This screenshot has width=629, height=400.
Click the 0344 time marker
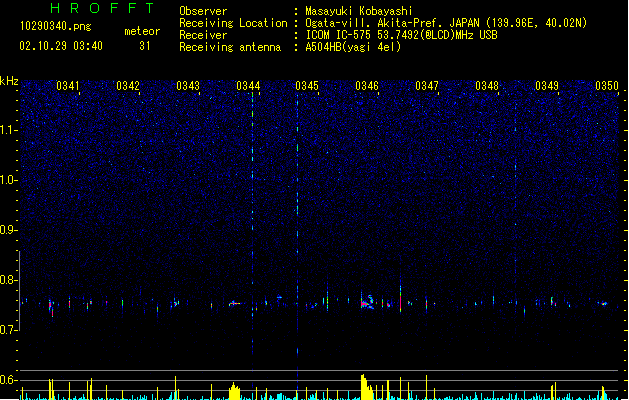(x=248, y=86)
